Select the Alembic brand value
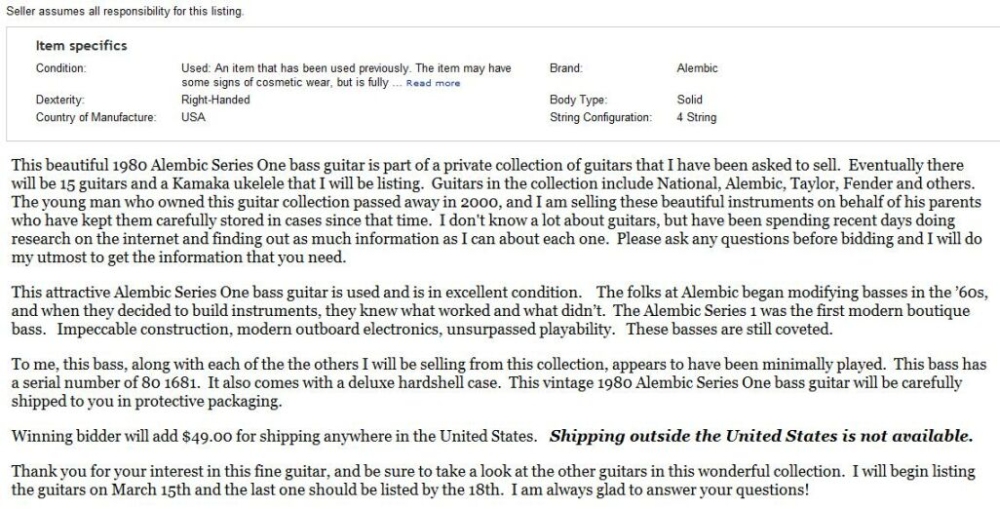 point(697,68)
